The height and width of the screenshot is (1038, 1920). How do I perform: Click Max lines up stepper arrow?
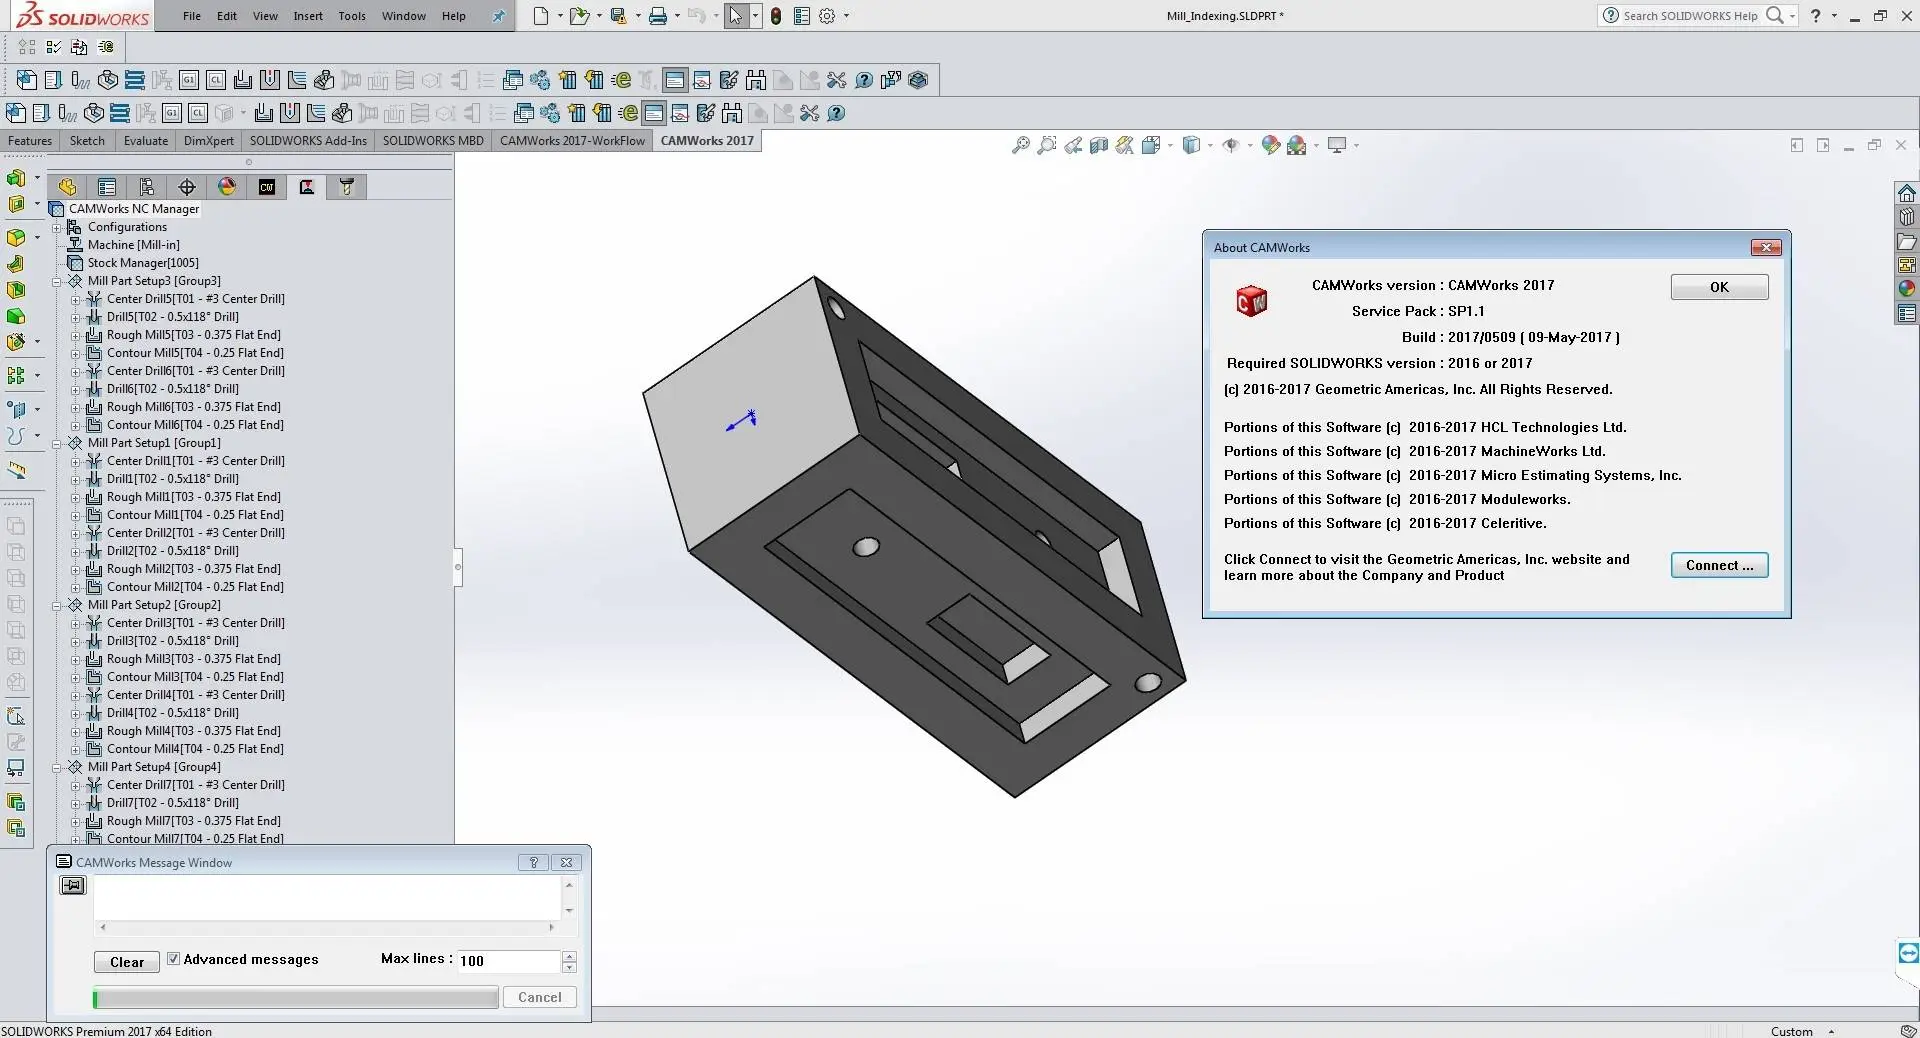(569, 956)
